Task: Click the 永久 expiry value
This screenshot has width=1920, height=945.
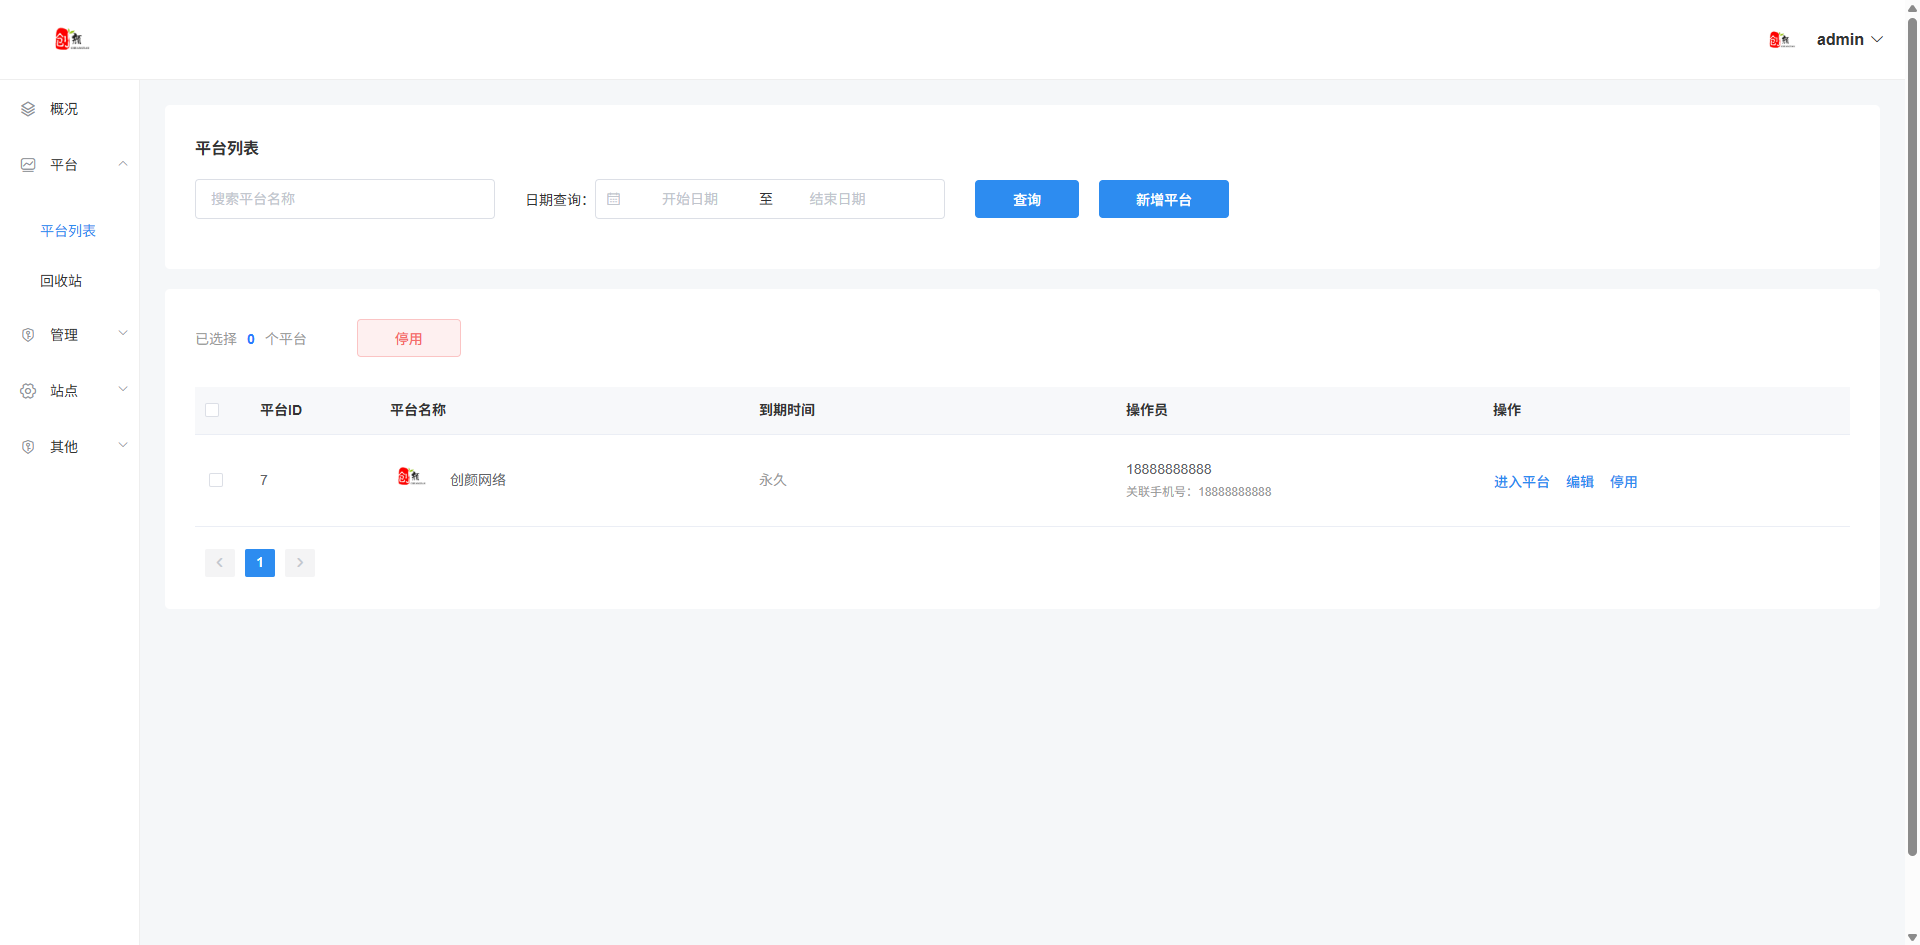Action: coord(773,480)
